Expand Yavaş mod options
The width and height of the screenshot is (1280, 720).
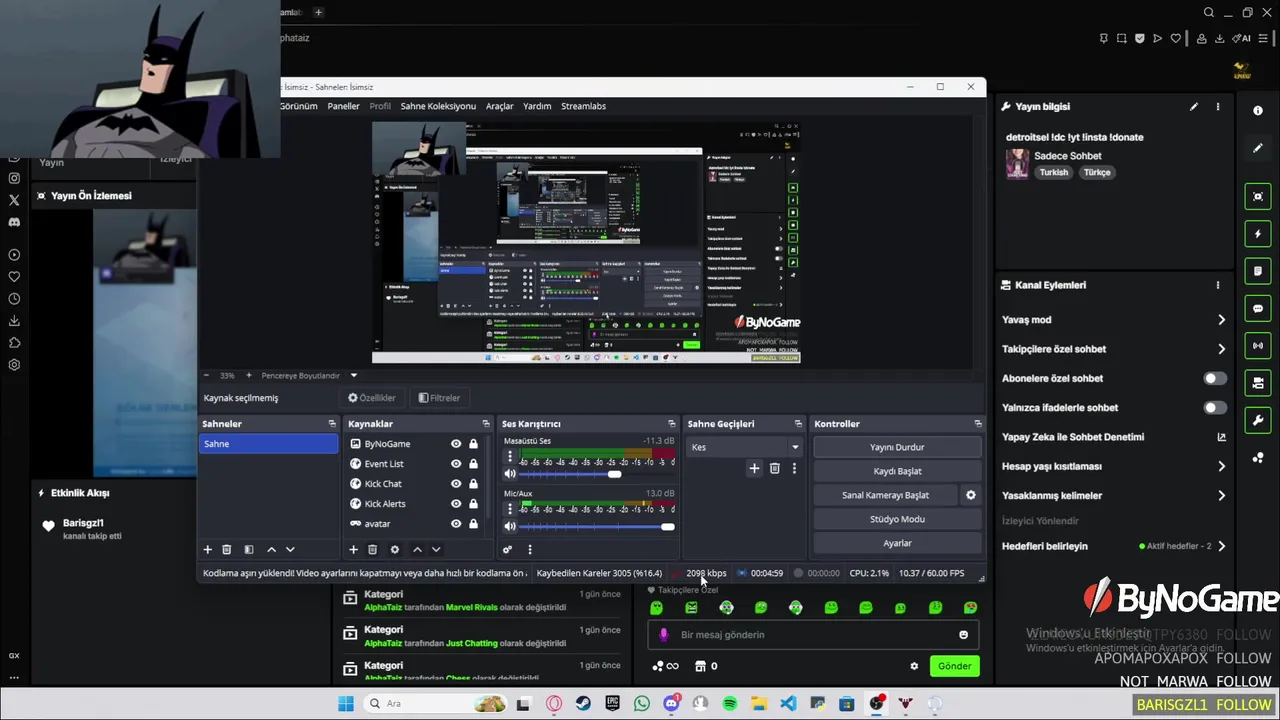pyautogui.click(x=1221, y=320)
